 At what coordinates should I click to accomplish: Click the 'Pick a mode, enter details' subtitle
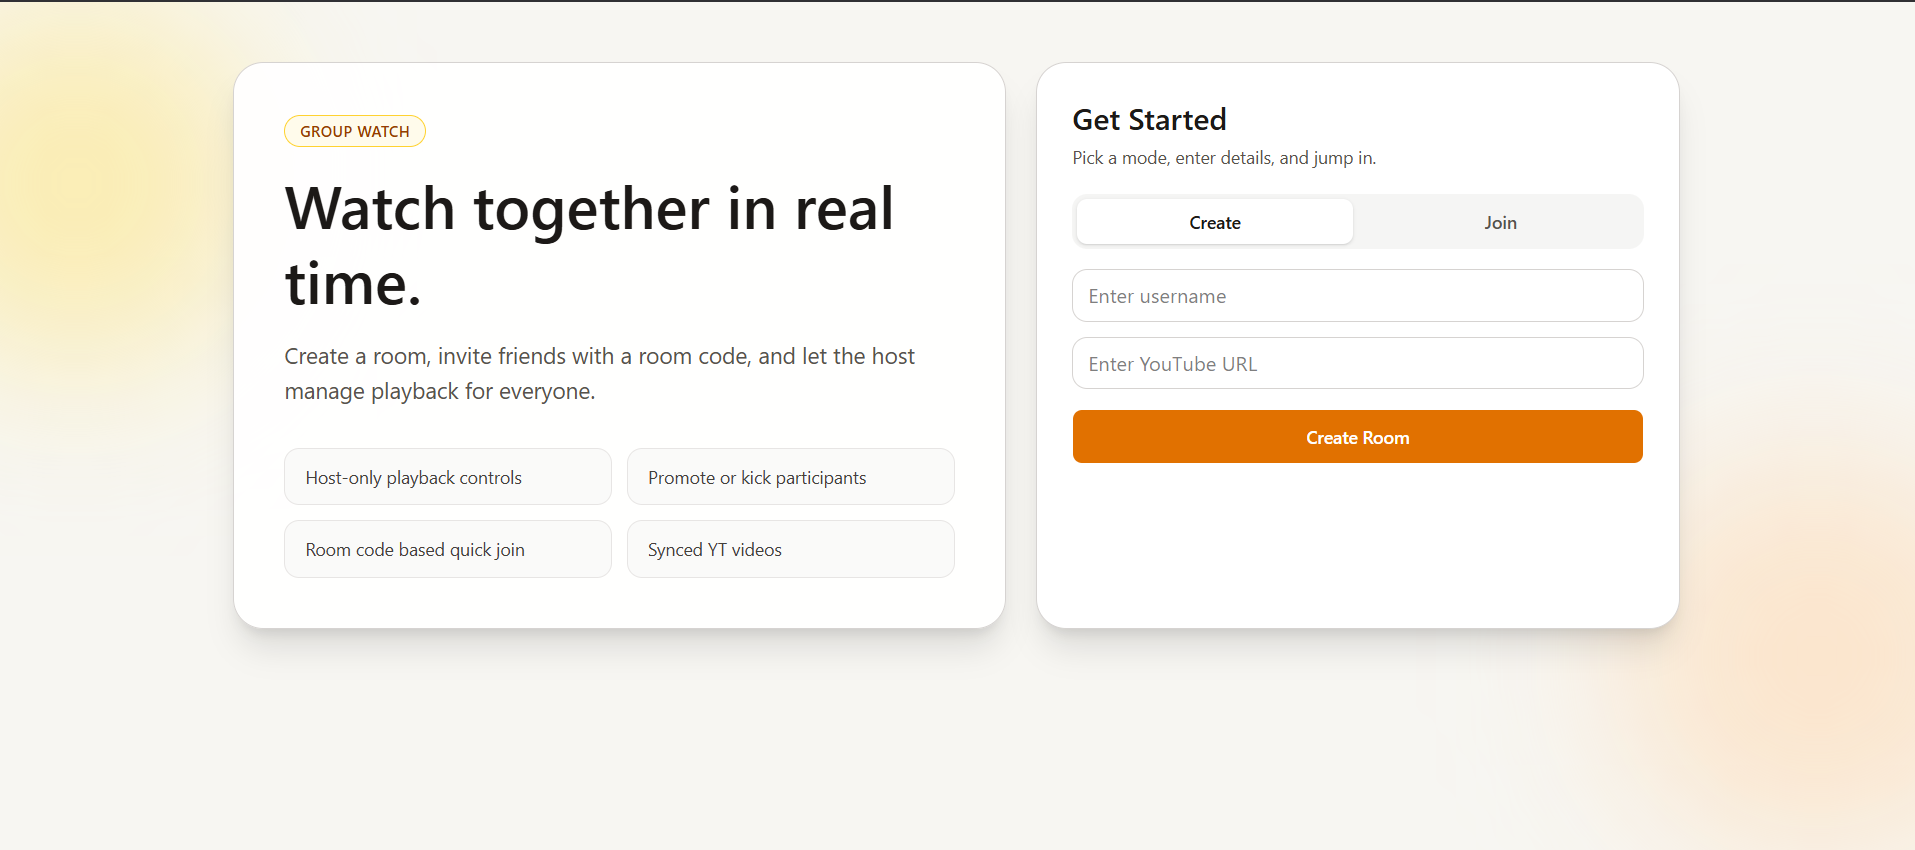coord(1224,158)
